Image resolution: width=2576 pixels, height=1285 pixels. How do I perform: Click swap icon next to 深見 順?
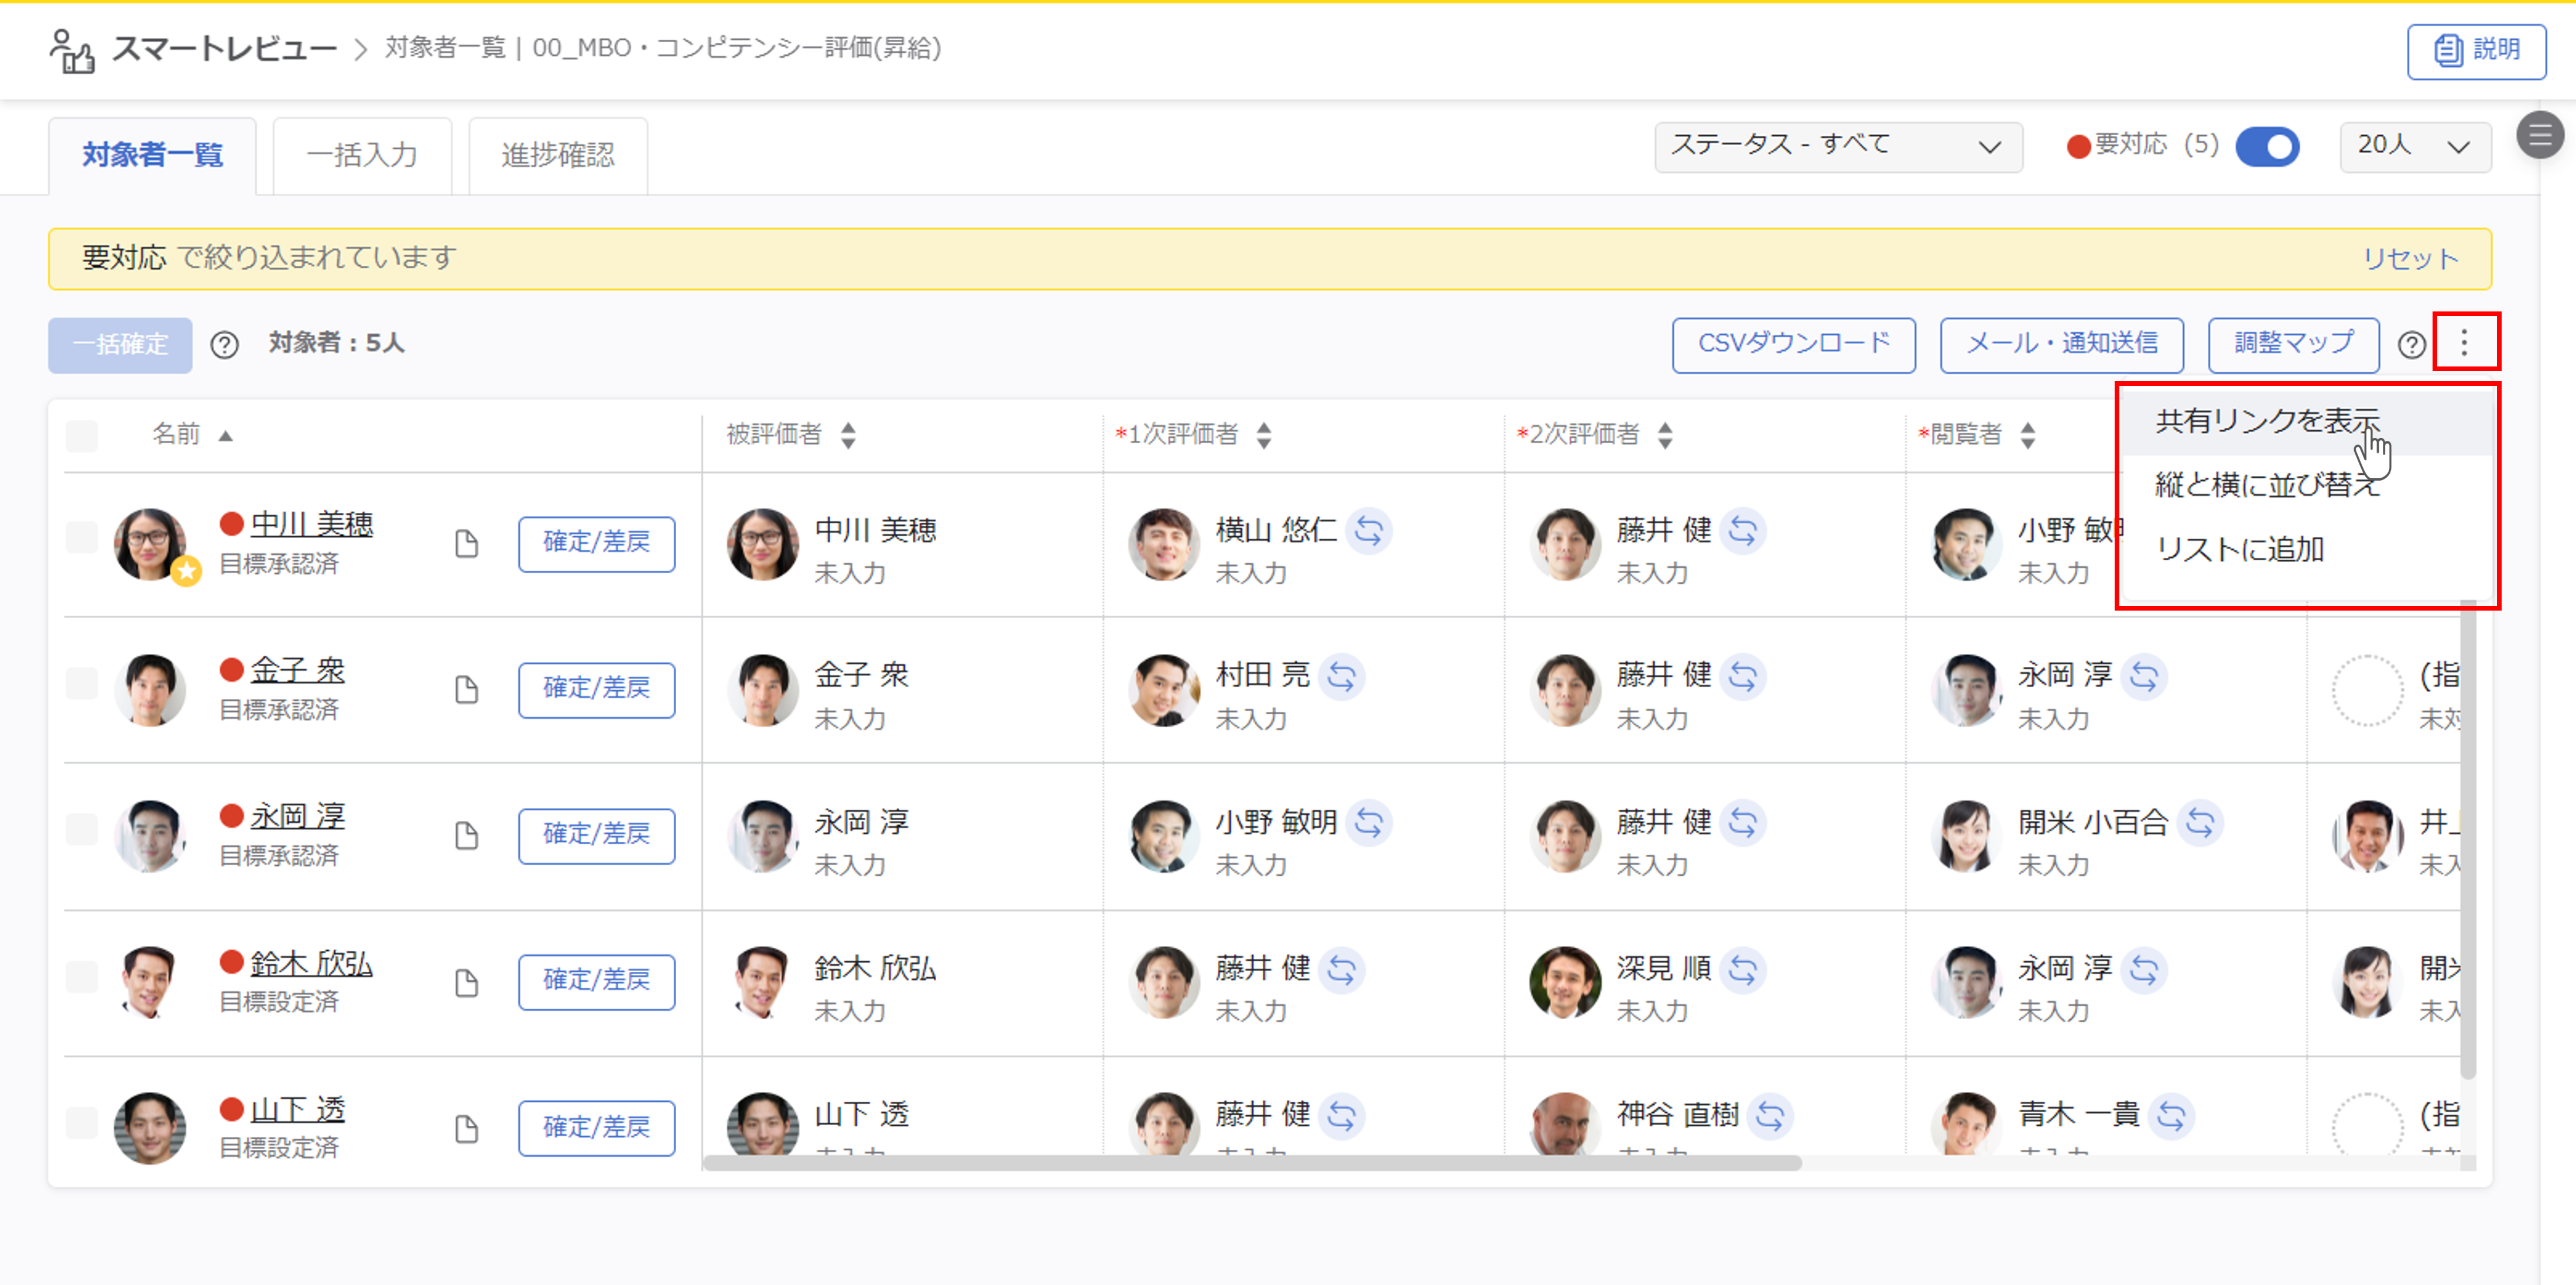1742,969
